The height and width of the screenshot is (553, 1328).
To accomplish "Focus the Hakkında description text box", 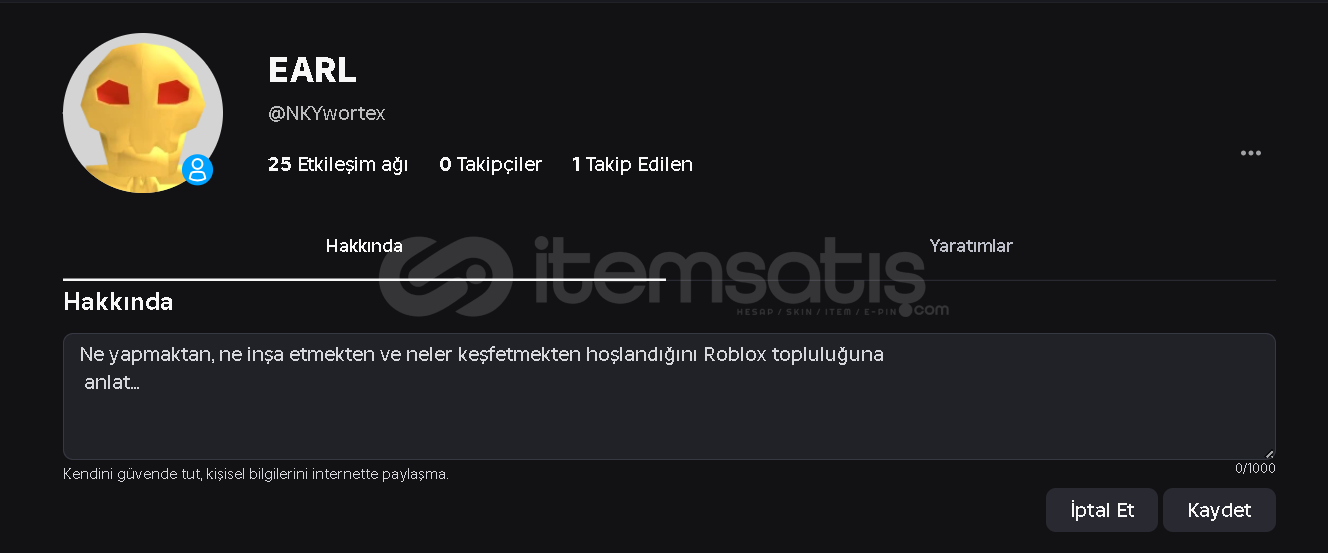I will (x=669, y=396).
